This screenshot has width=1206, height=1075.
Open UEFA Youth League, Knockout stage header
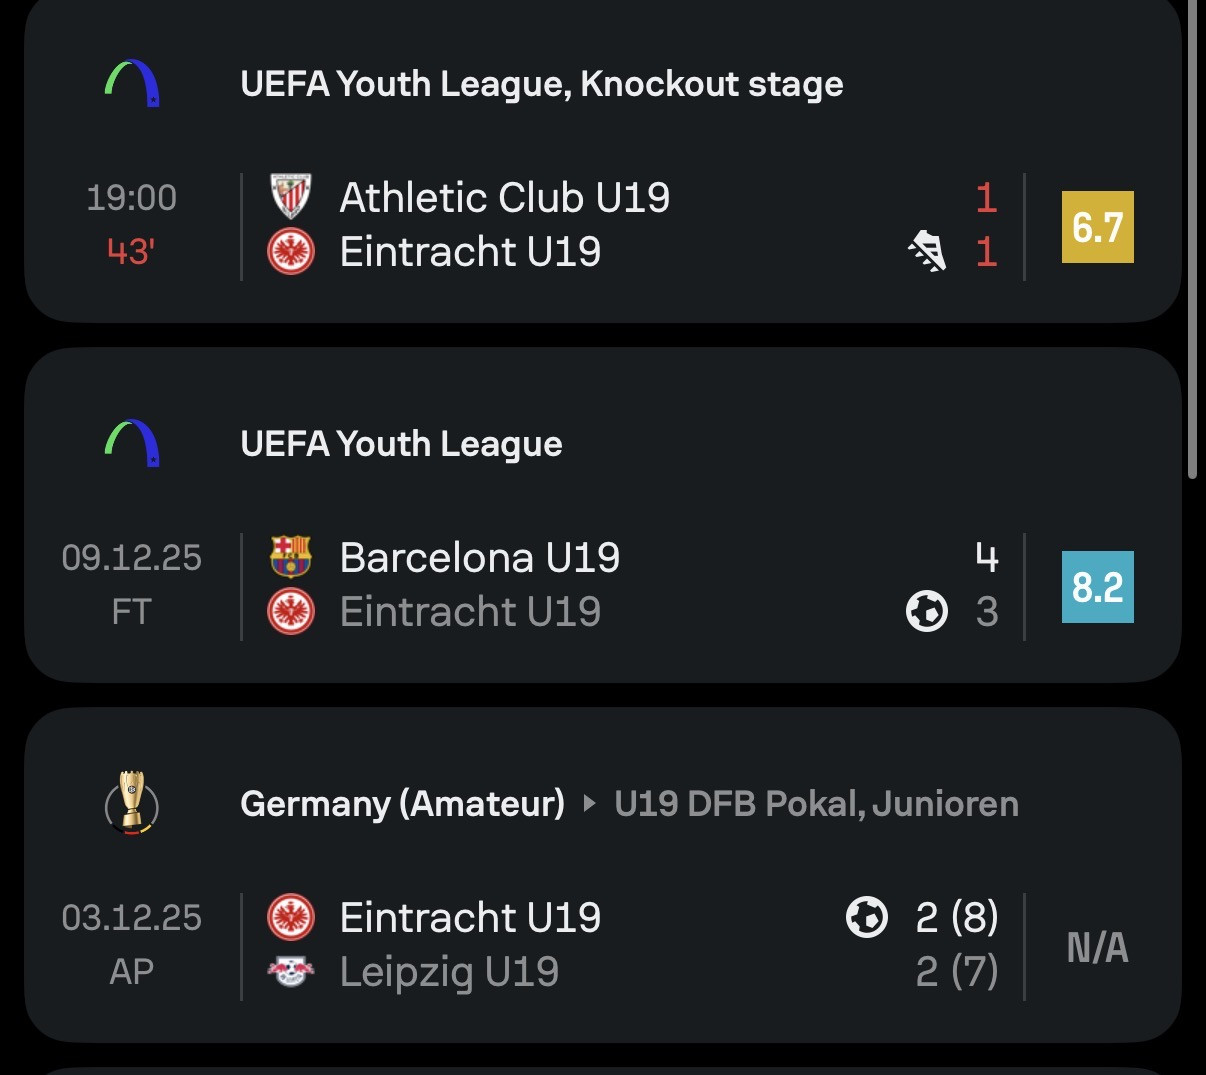[541, 85]
